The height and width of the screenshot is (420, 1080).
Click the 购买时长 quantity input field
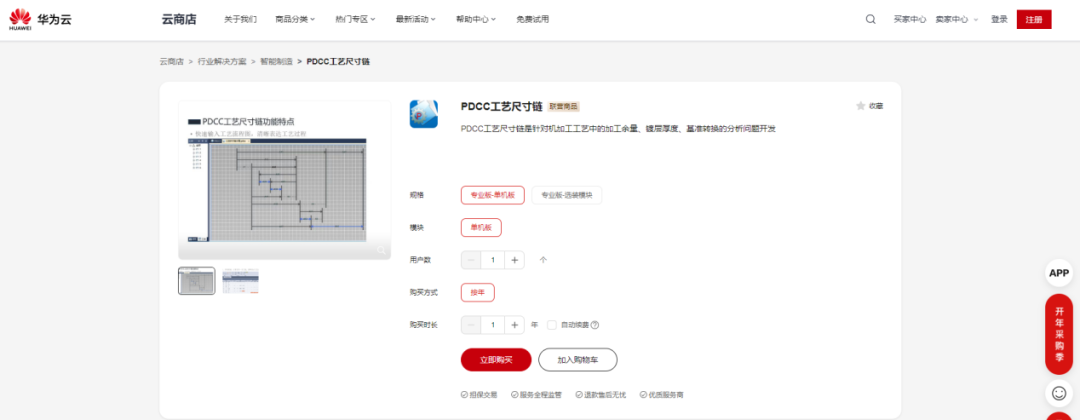(492, 325)
